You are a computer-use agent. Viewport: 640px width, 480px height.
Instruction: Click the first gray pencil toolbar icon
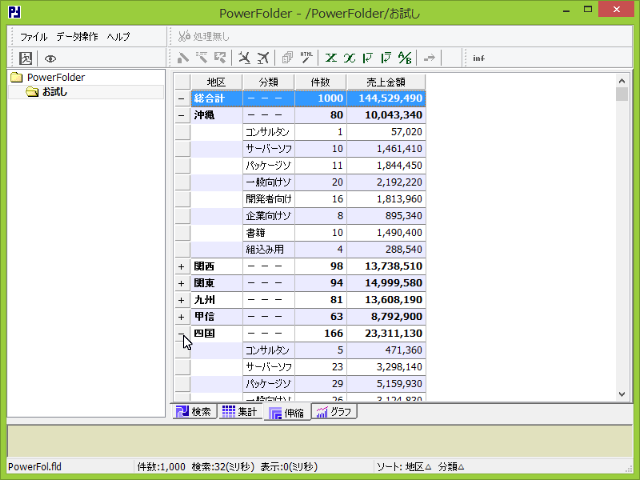point(183,58)
